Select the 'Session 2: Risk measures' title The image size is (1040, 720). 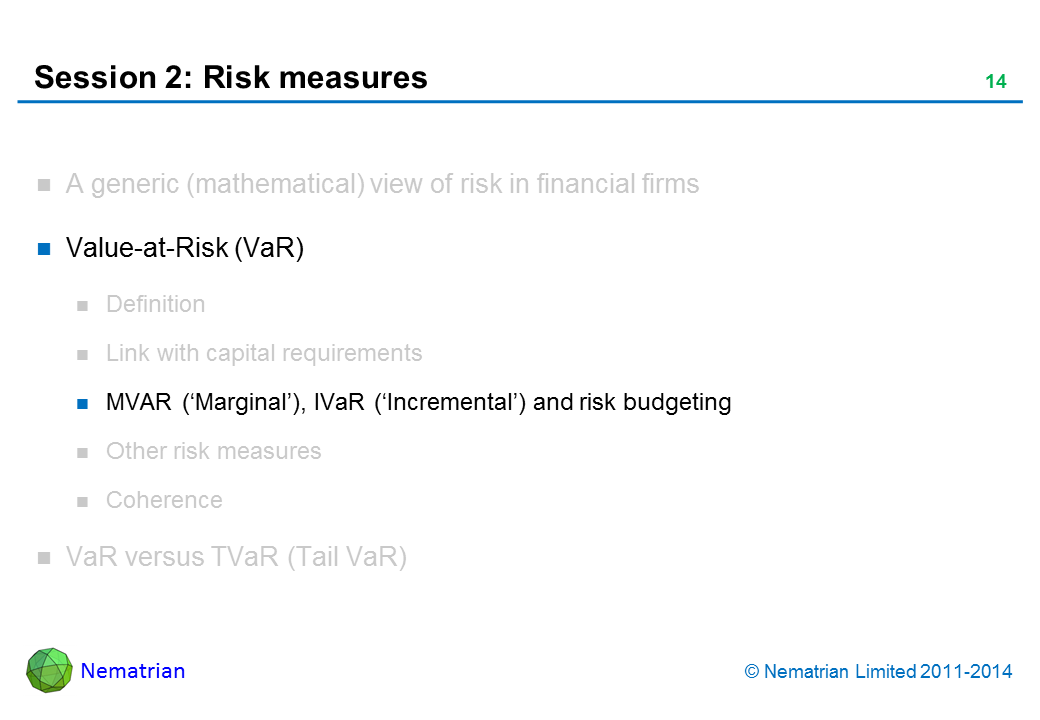(231, 78)
